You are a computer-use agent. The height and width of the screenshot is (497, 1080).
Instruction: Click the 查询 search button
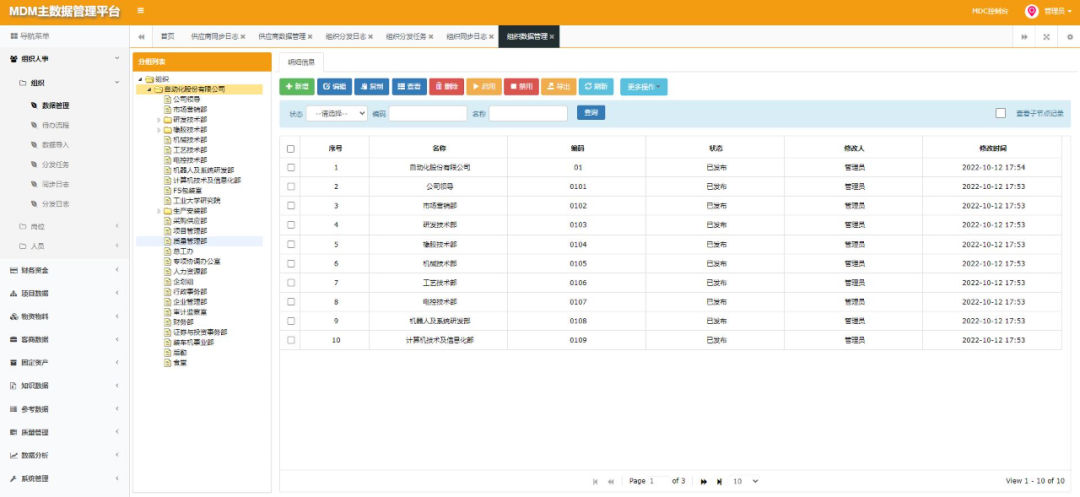[x=591, y=113]
